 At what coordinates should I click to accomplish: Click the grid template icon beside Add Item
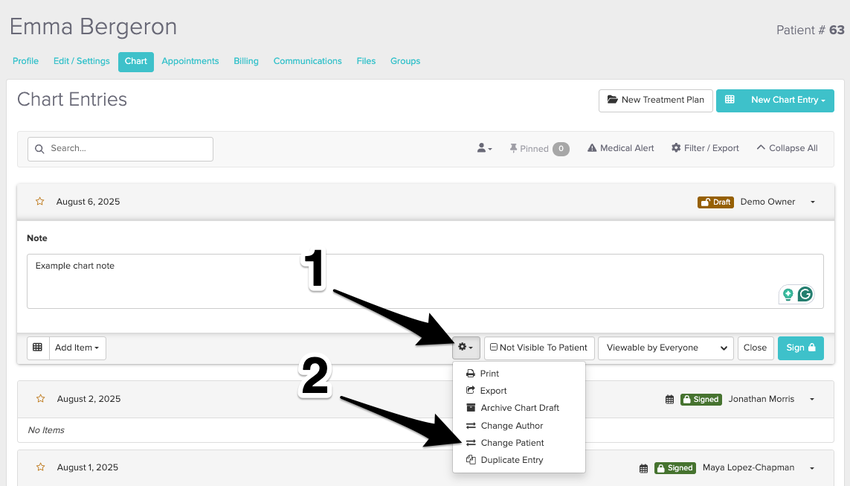[38, 348]
